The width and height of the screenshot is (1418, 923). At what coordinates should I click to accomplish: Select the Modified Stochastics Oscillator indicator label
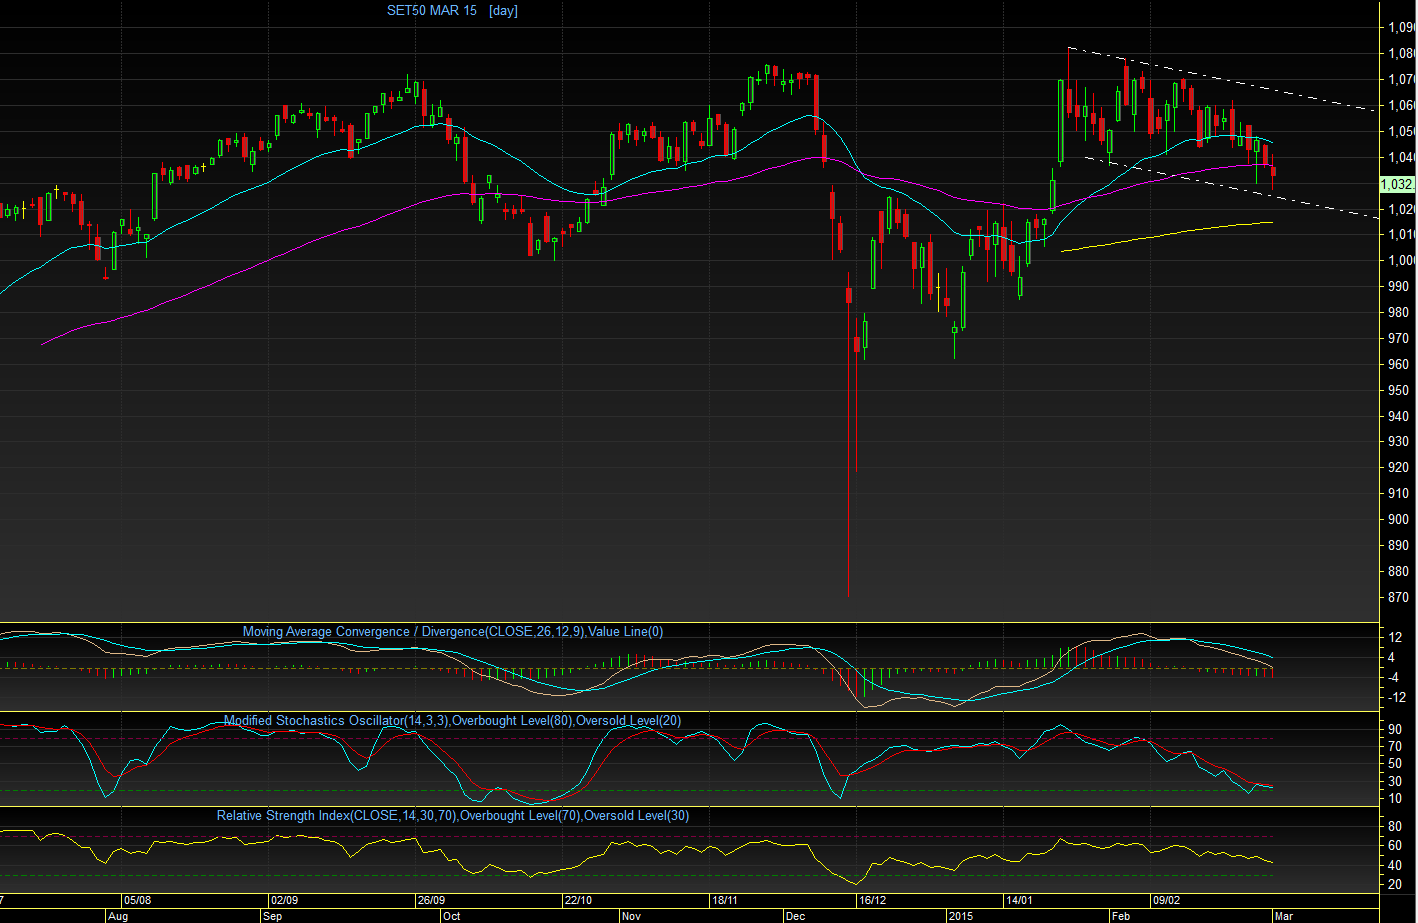tap(452, 721)
